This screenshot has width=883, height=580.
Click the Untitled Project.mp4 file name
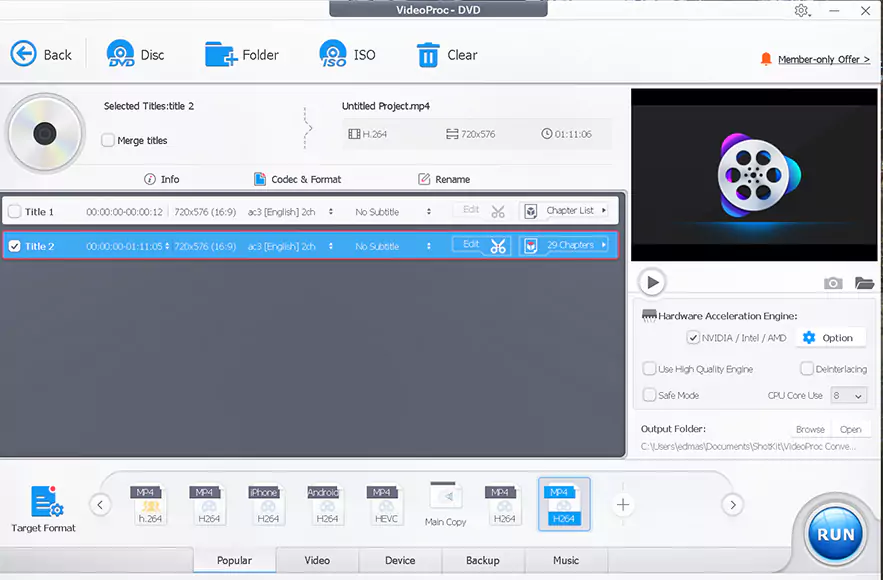386,106
